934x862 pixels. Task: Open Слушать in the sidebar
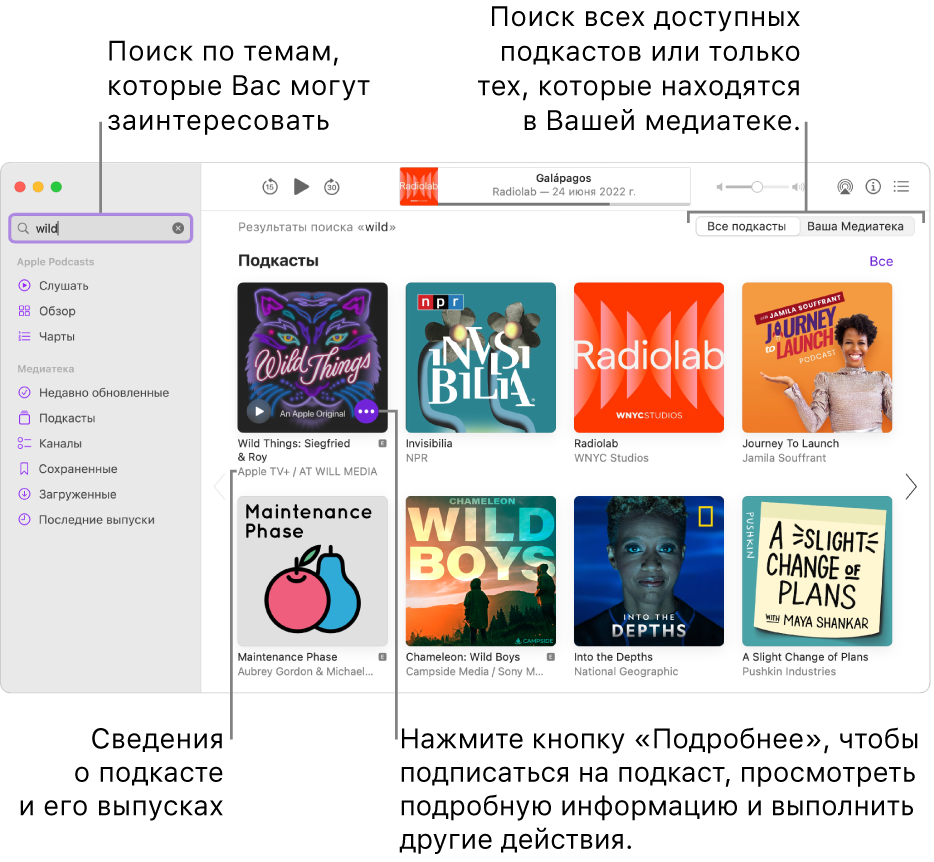coord(63,286)
